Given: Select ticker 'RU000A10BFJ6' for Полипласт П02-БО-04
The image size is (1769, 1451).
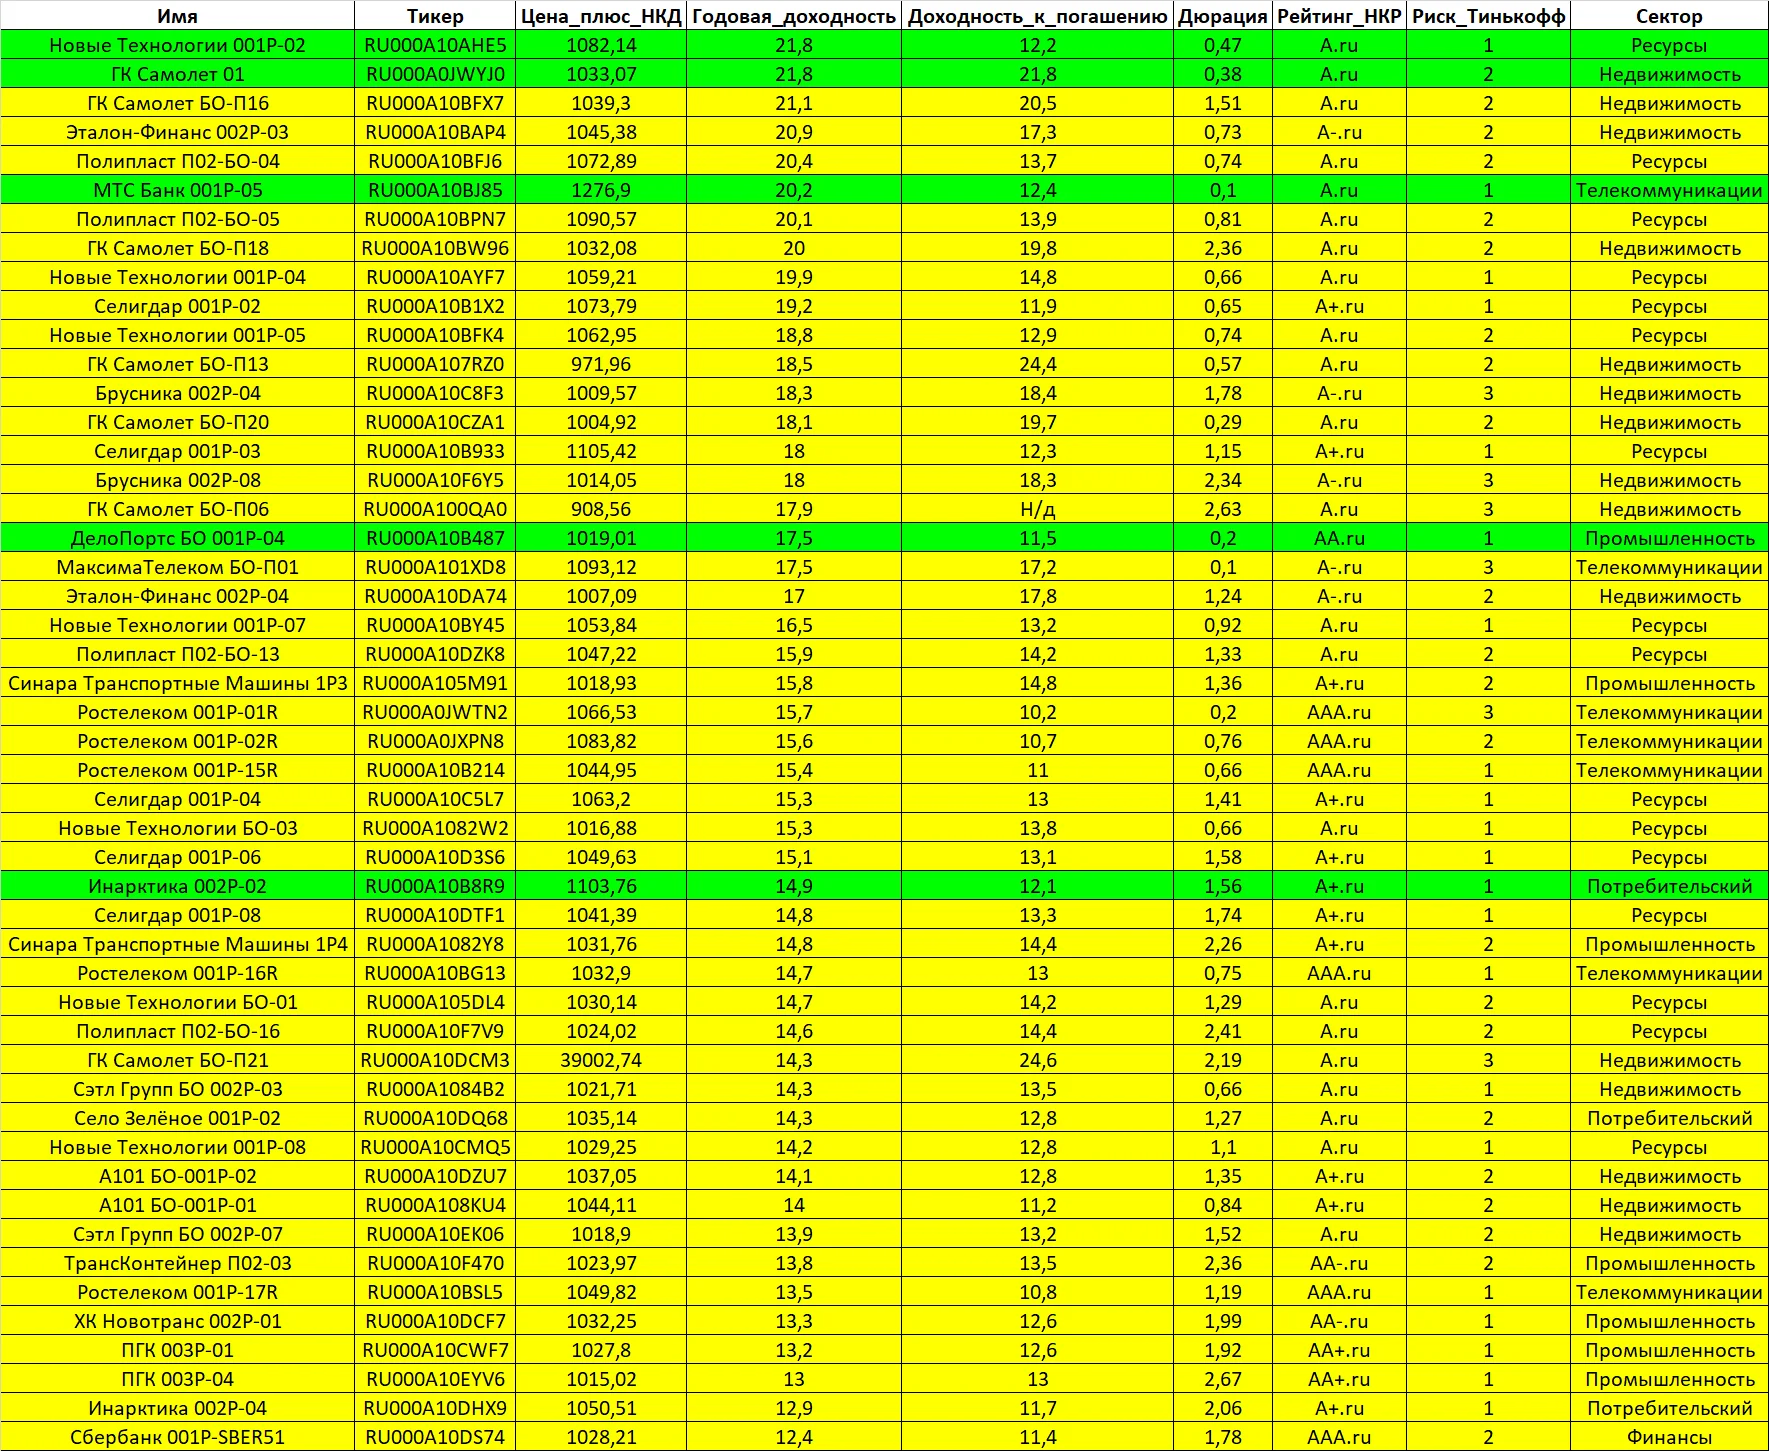Looking at the screenshot, I should (436, 161).
